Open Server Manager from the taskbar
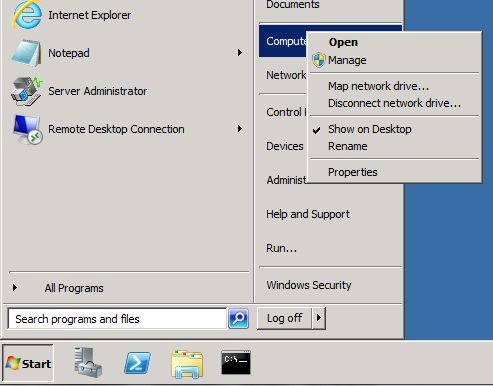The width and height of the screenshot is (493, 386). (88, 363)
